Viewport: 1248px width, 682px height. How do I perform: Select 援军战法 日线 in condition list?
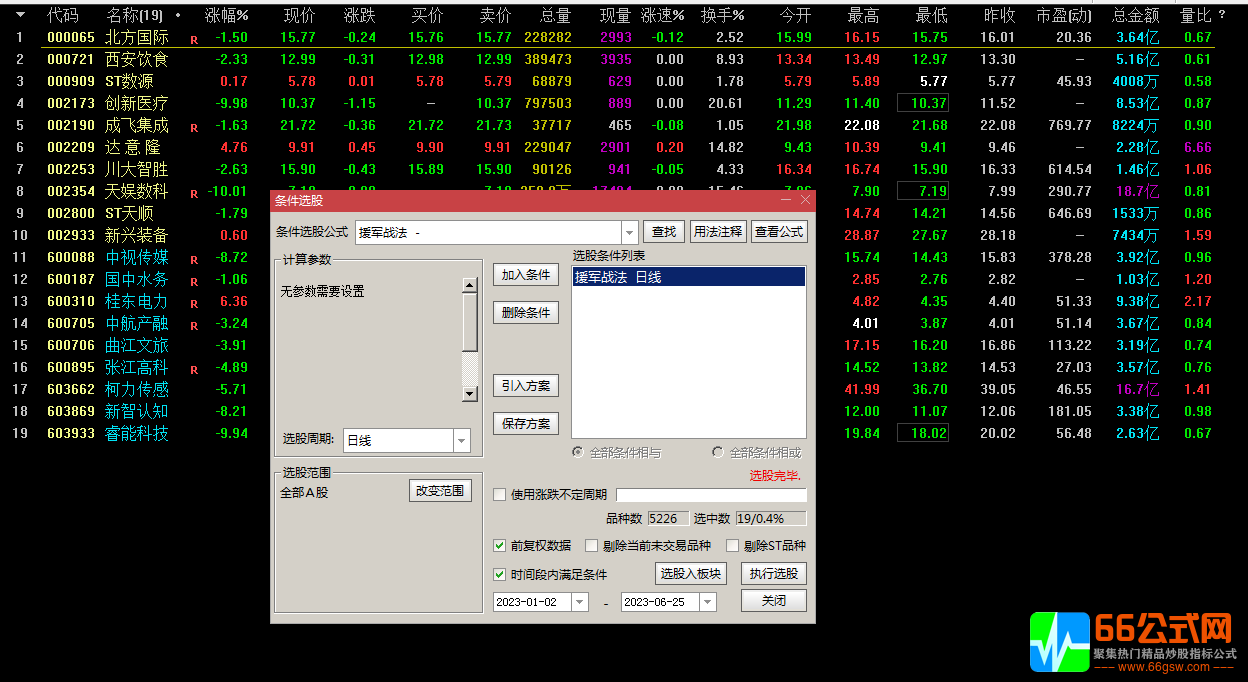[x=689, y=277]
